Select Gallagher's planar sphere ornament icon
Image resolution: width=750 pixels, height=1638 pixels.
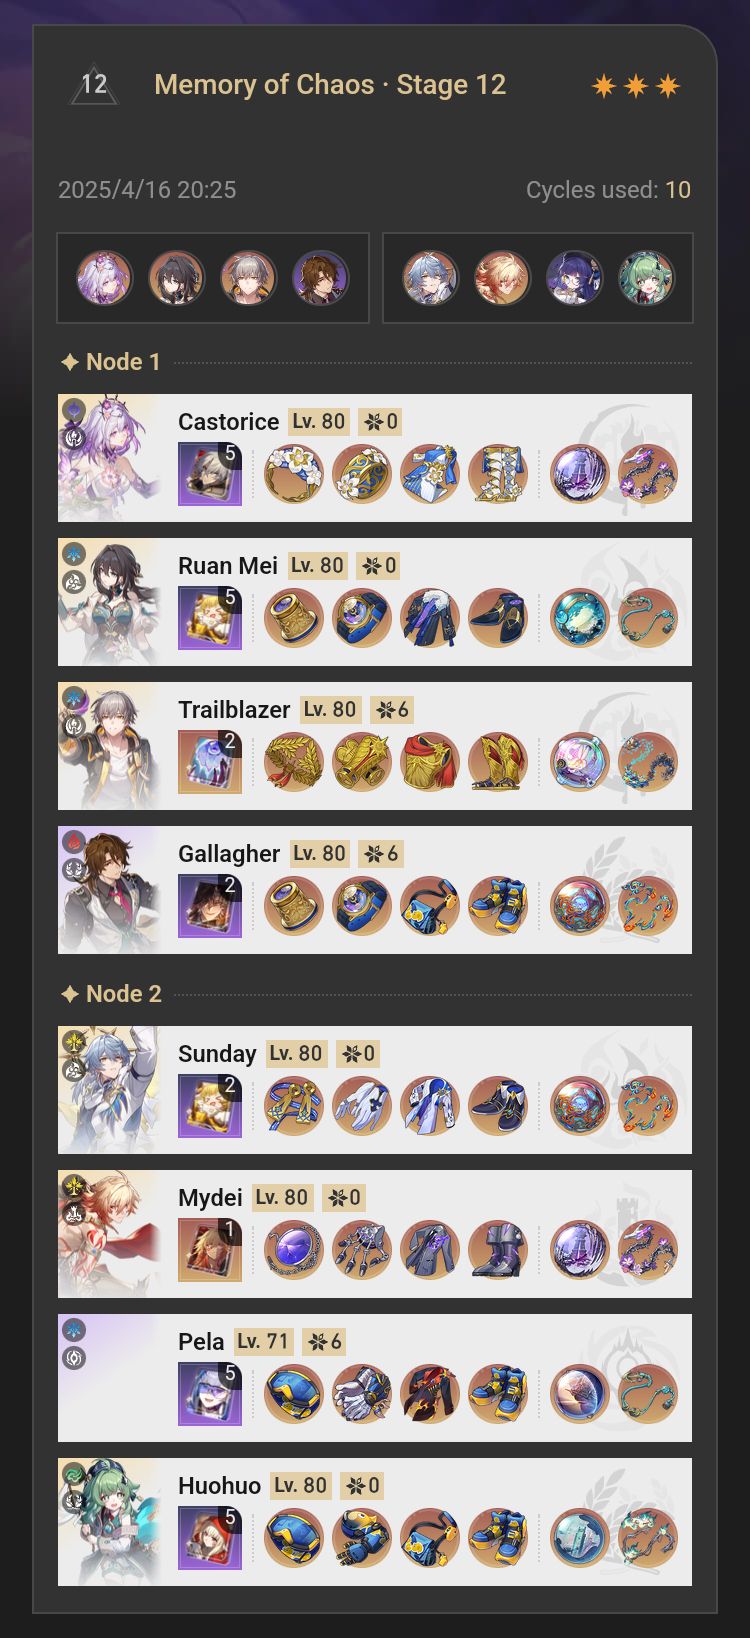click(580, 906)
